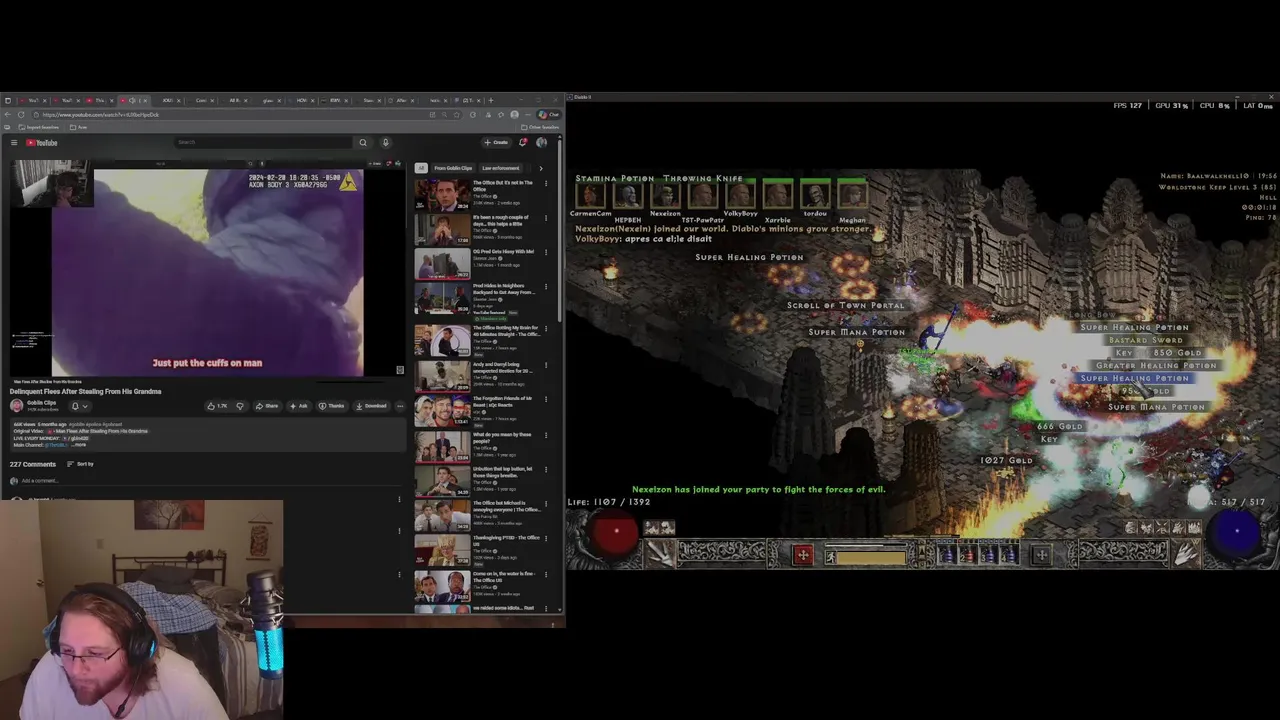Select the From Goblin Clips chip
The image size is (1280, 720).
coord(453,168)
